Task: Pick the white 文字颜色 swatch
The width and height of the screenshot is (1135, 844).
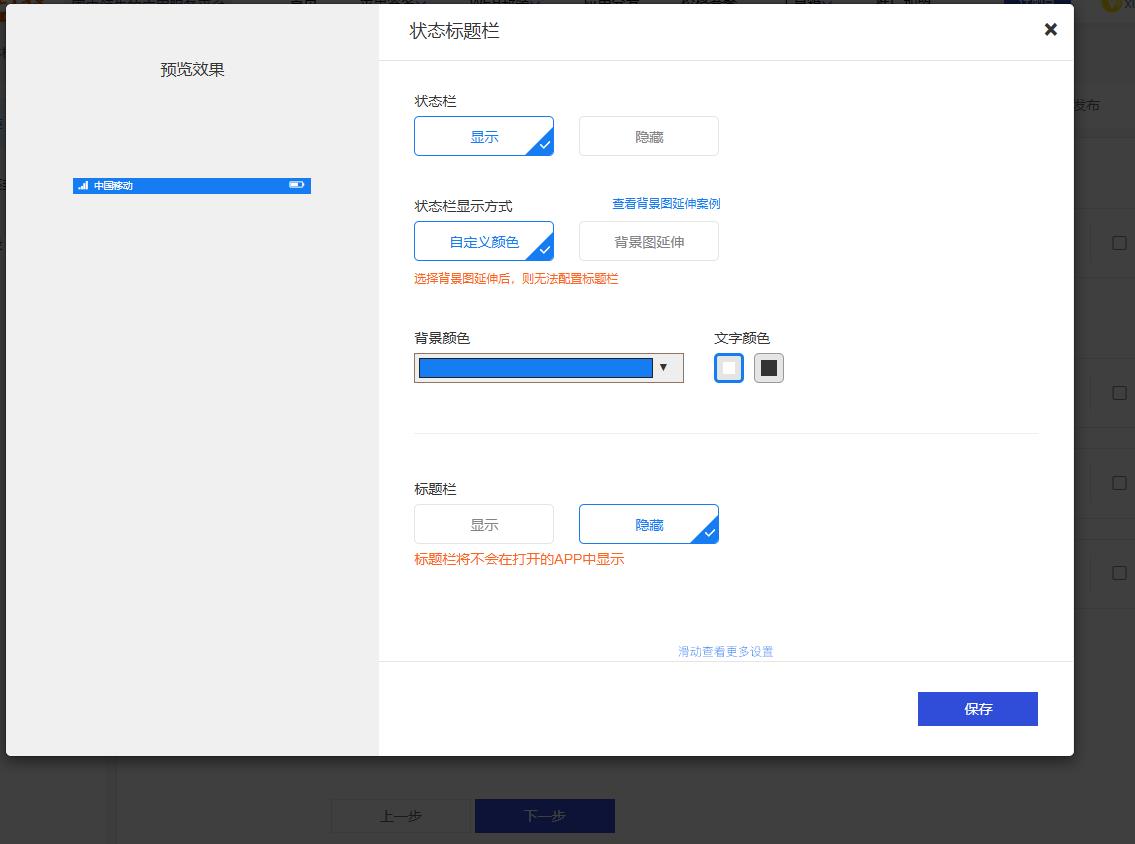Action: pyautogui.click(x=729, y=368)
